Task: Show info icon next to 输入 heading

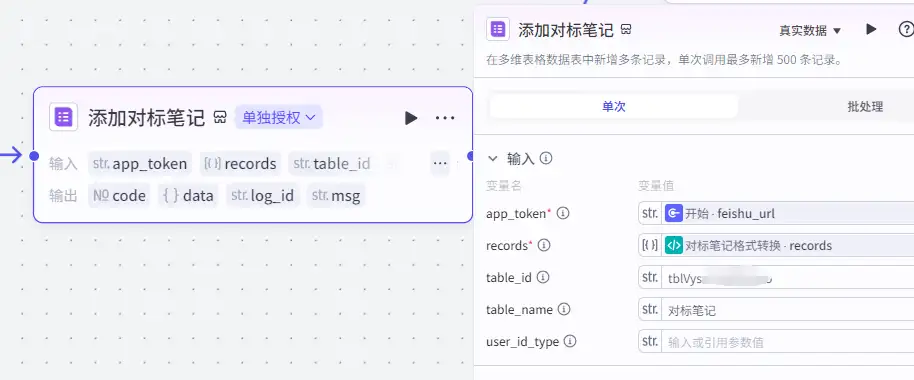Action: tap(546, 158)
